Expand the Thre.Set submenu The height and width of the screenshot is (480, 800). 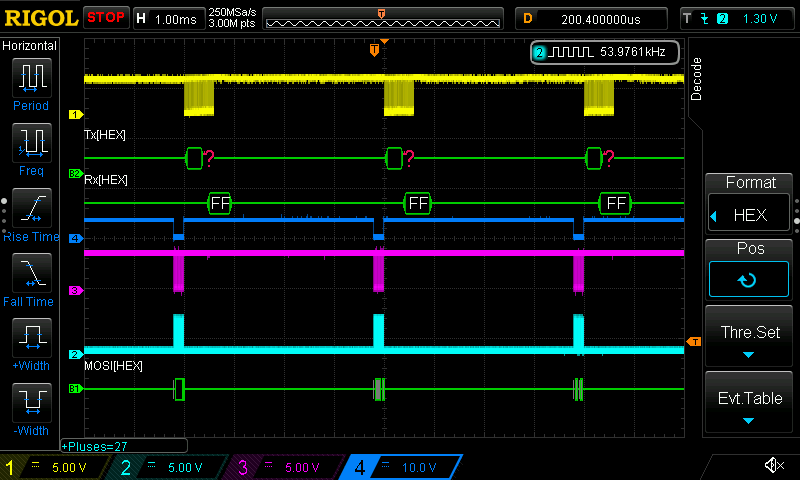point(749,339)
